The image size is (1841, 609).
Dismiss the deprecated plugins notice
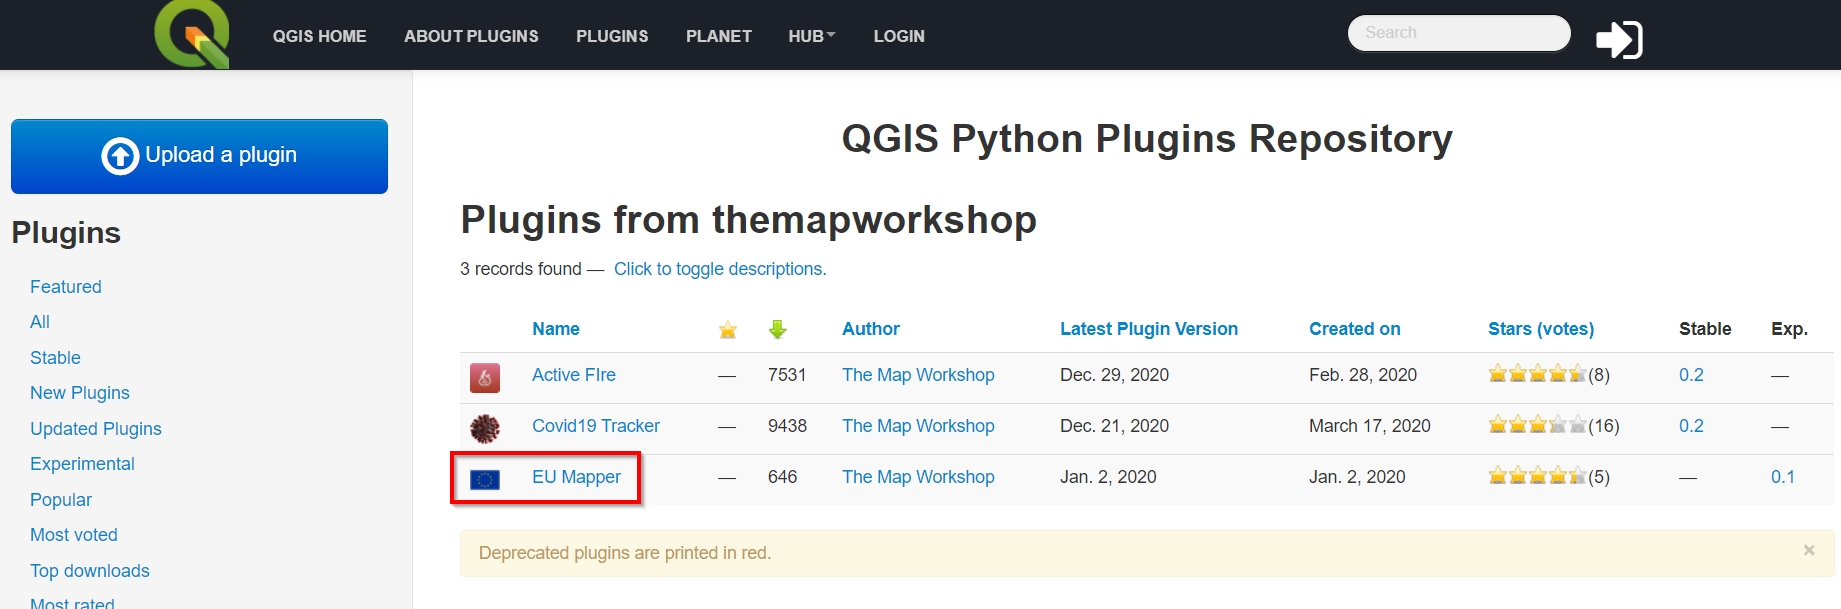tap(1808, 550)
